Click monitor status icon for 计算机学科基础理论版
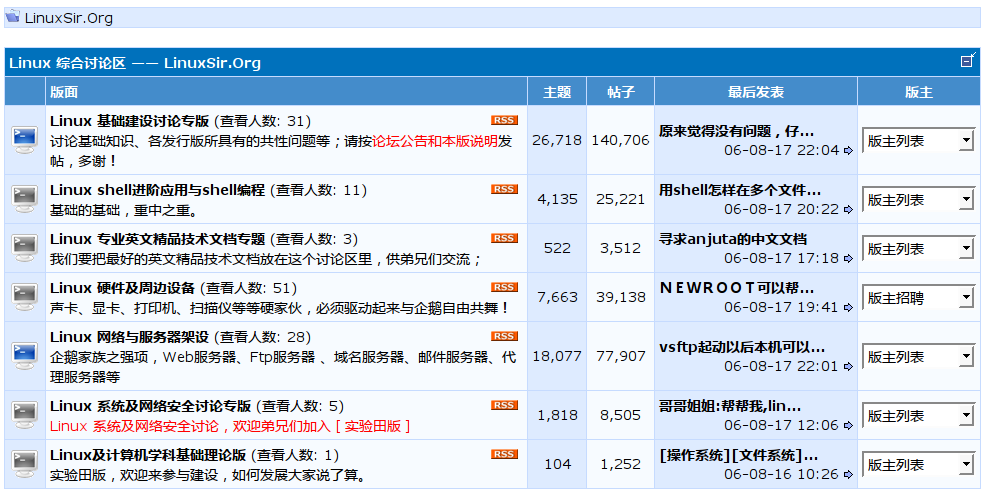 pyautogui.click(x=25, y=464)
